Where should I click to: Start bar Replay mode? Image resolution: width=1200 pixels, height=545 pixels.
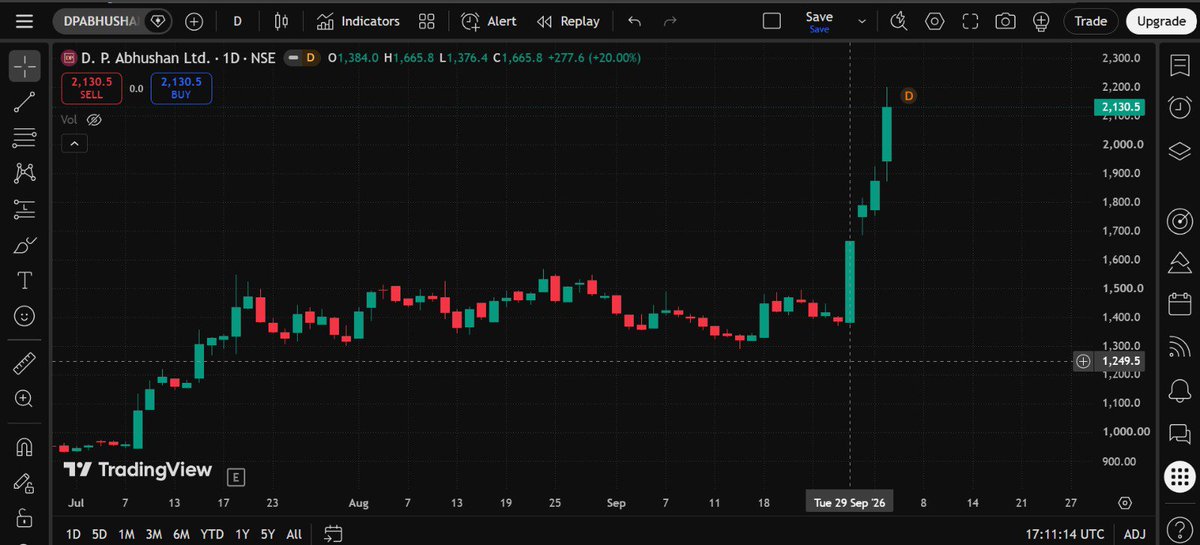[568, 21]
